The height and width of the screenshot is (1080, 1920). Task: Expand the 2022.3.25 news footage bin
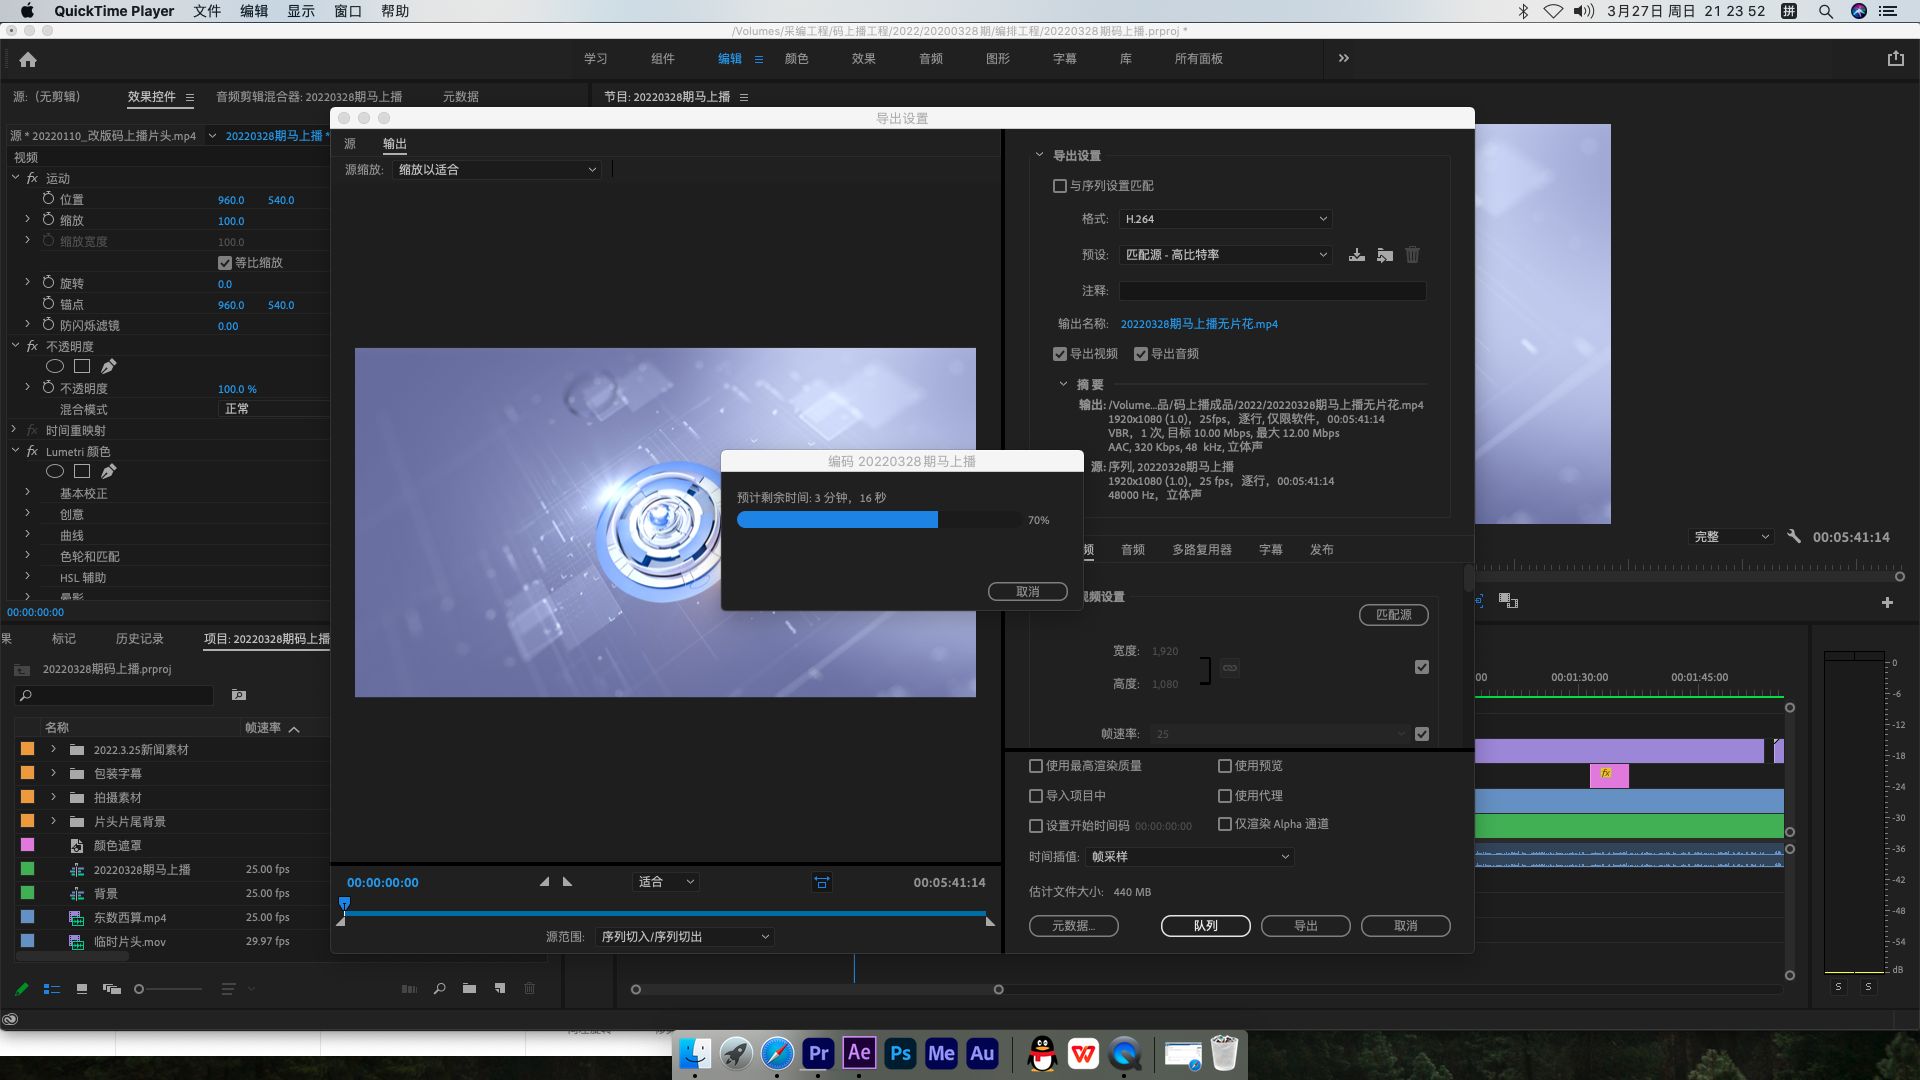(53, 749)
